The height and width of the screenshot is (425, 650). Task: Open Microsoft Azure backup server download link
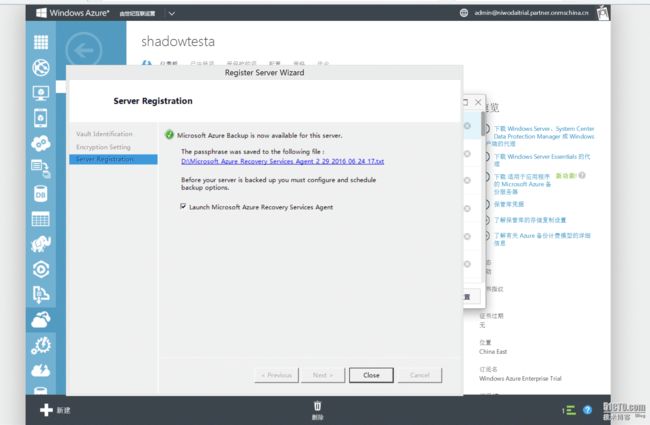[521, 184]
